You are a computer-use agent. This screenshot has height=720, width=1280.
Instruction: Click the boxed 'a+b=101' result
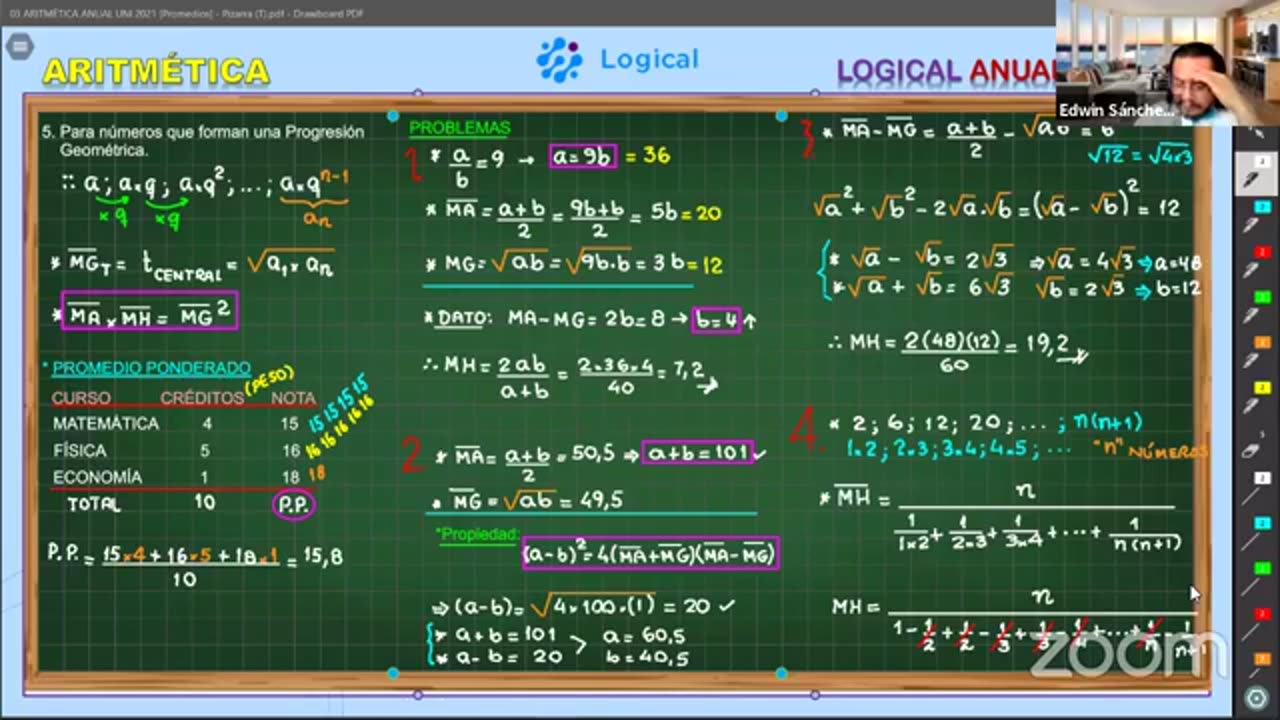click(697, 453)
